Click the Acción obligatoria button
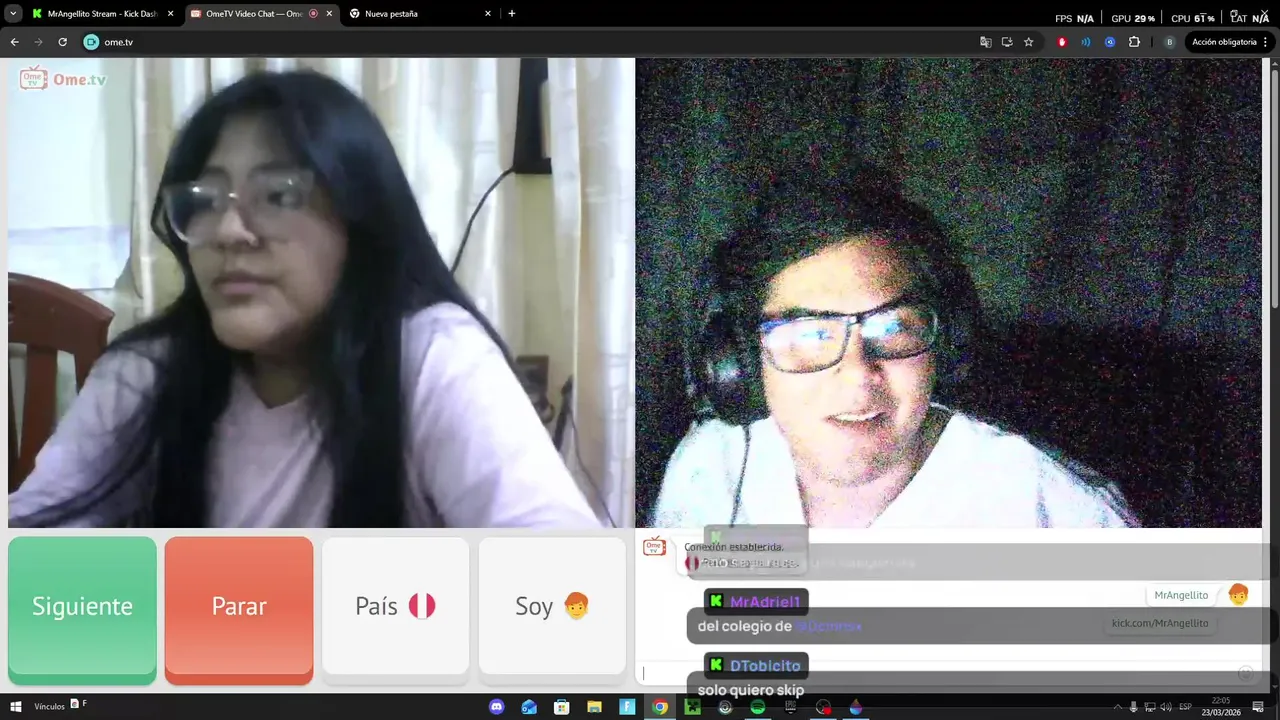 1229,42
